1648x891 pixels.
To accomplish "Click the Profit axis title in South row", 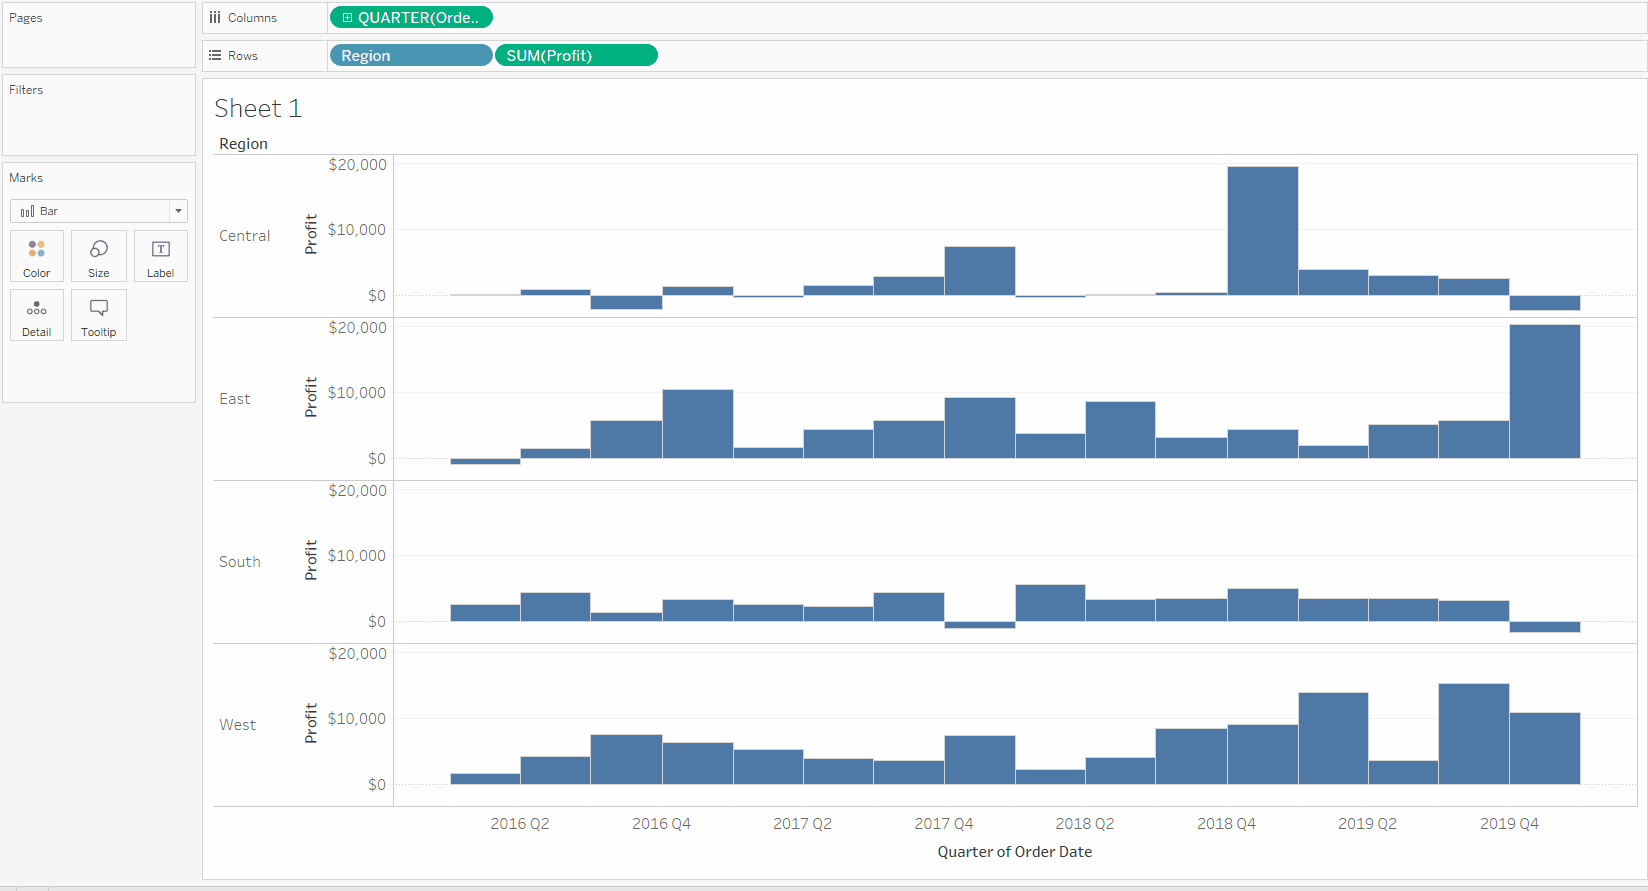I will [x=311, y=560].
